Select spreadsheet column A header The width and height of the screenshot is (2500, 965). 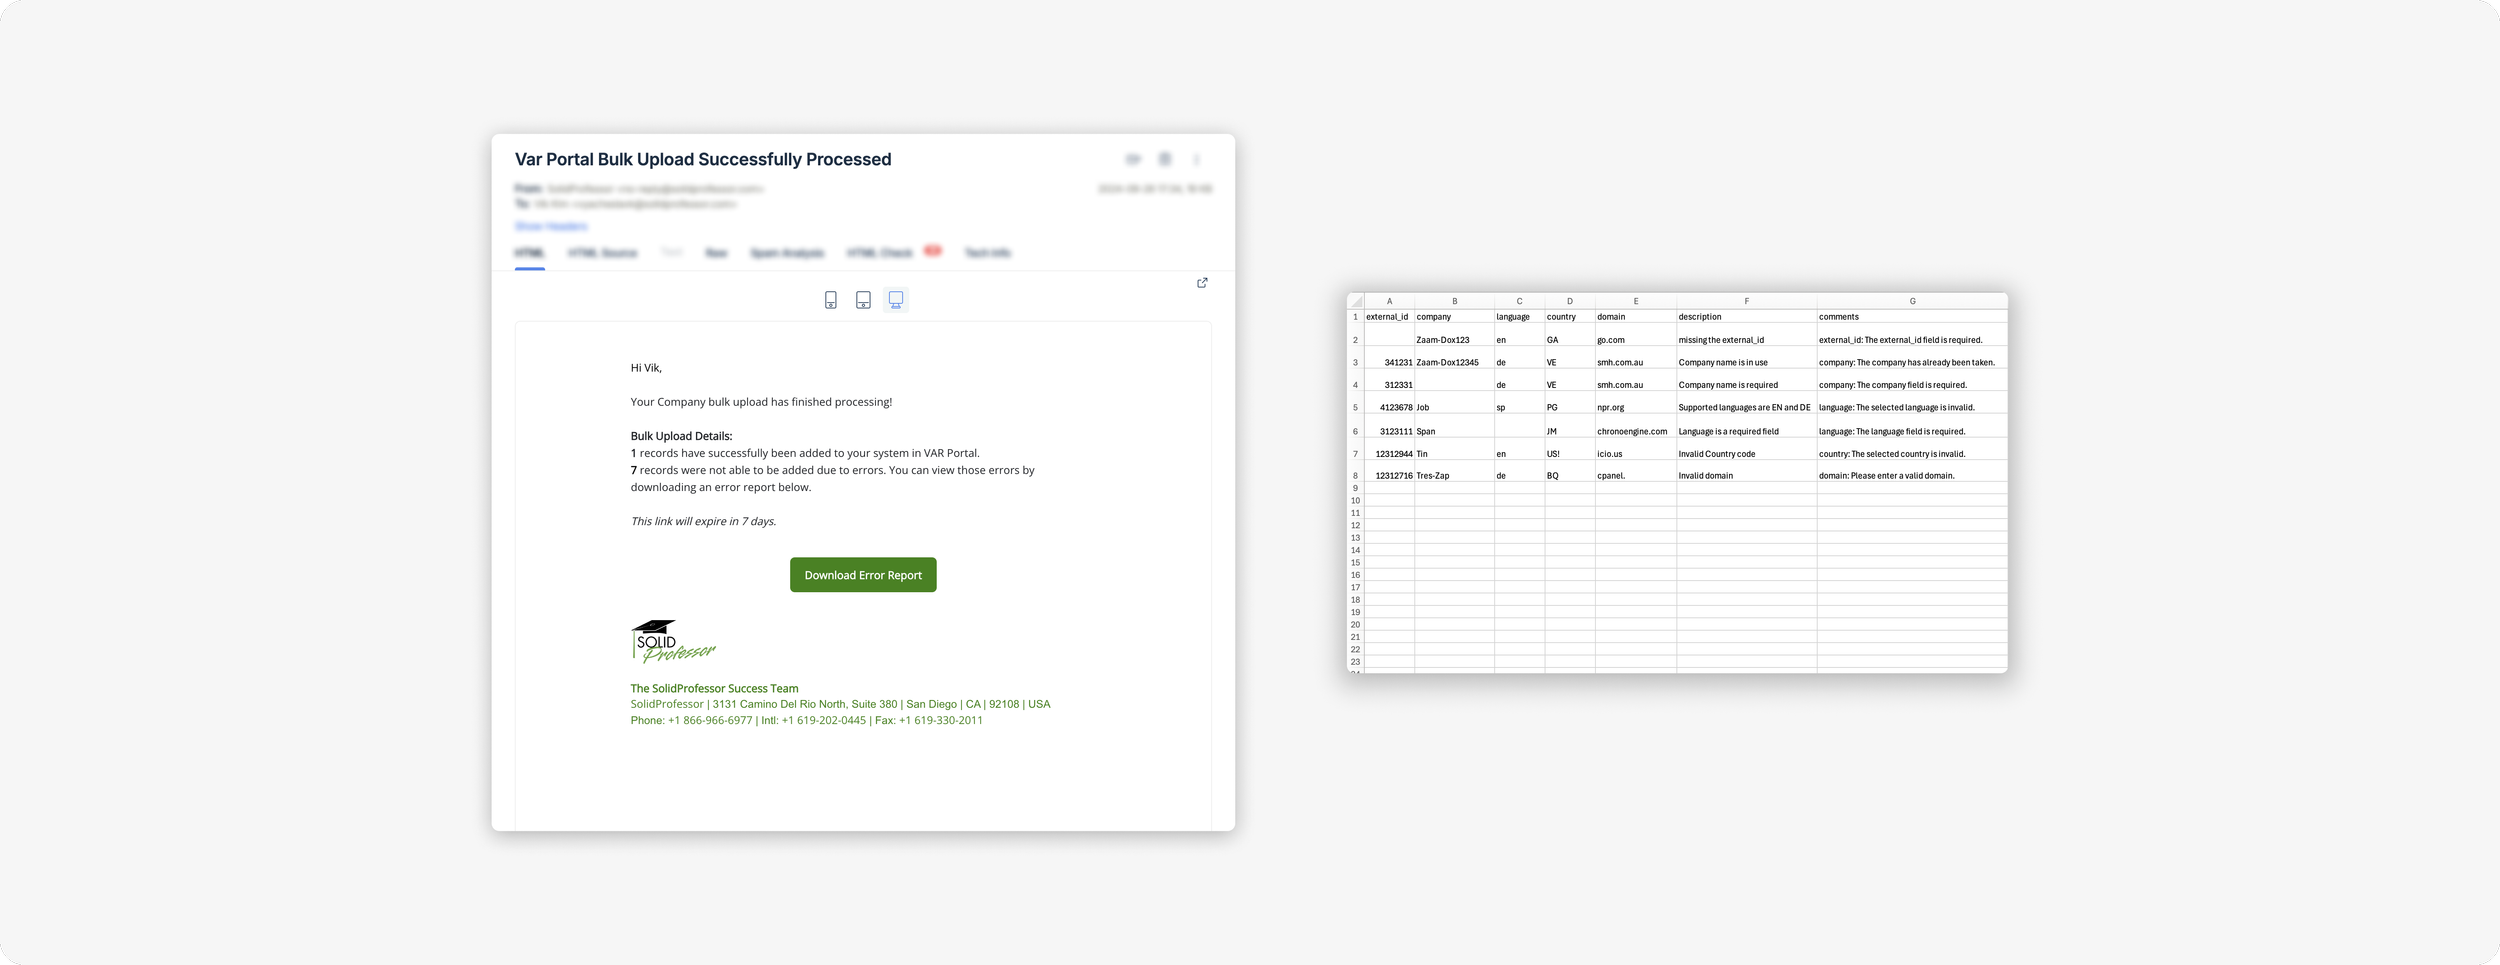(x=1389, y=301)
